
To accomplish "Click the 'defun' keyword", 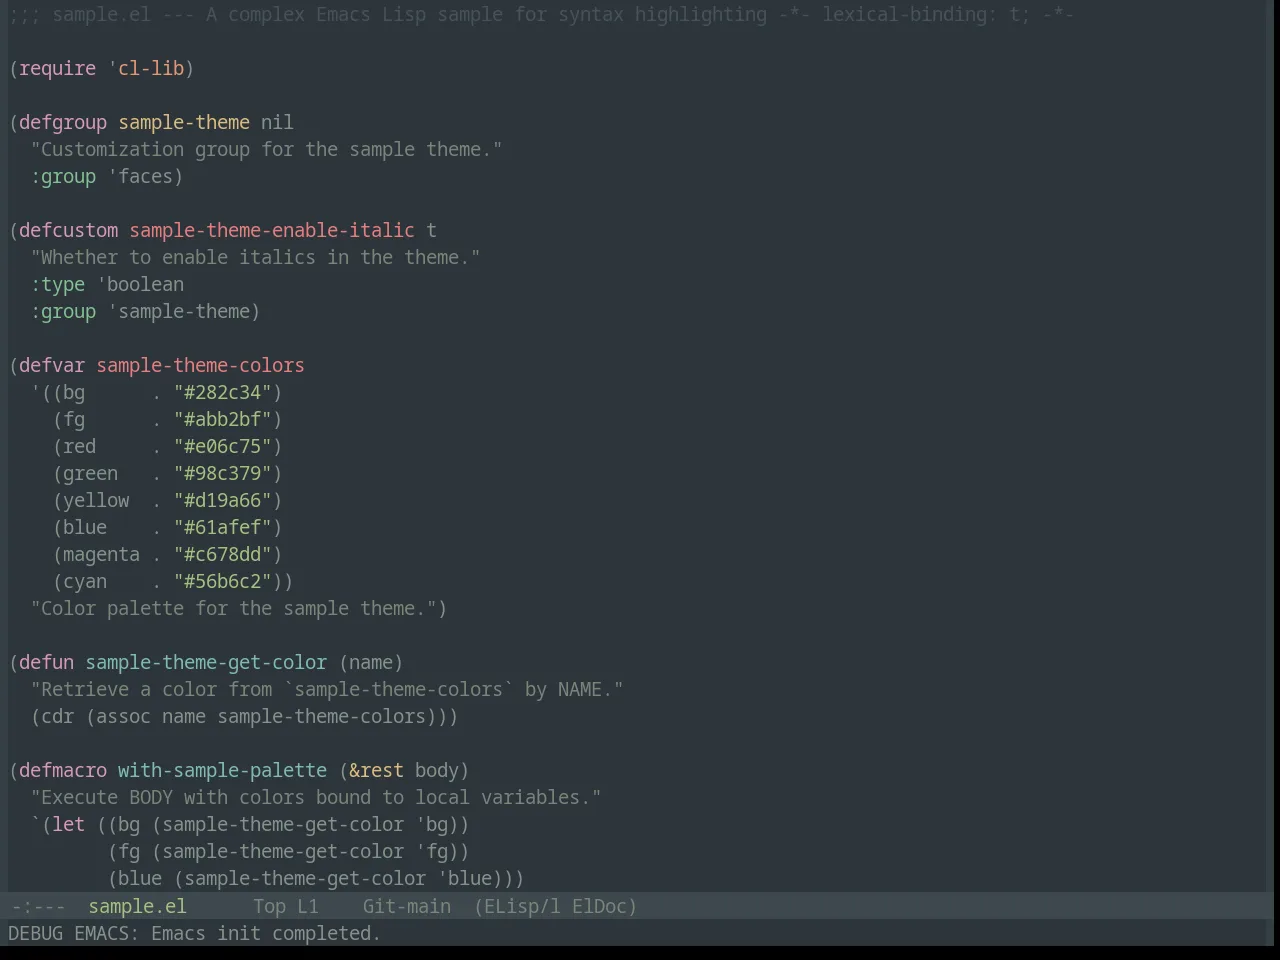I will pyautogui.click(x=46, y=662).
